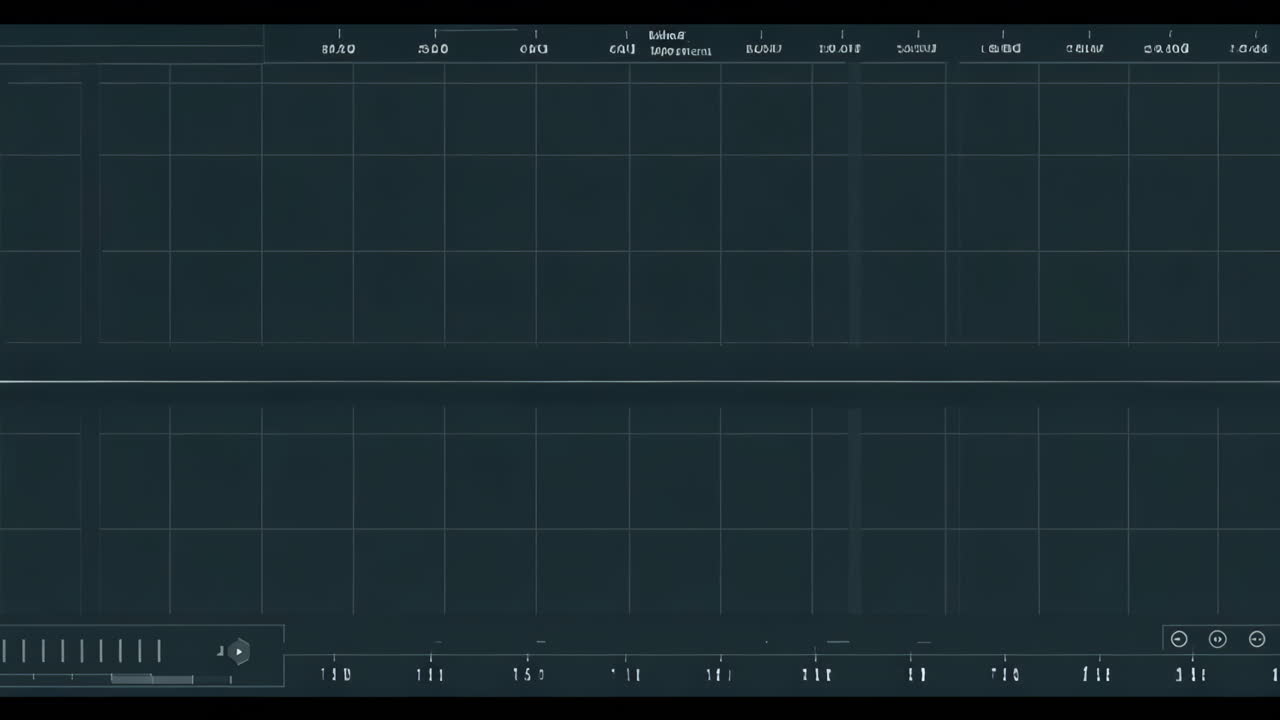This screenshot has width=1280, height=720.
Task: Toggle the first meter segment
Action: tap(3, 649)
